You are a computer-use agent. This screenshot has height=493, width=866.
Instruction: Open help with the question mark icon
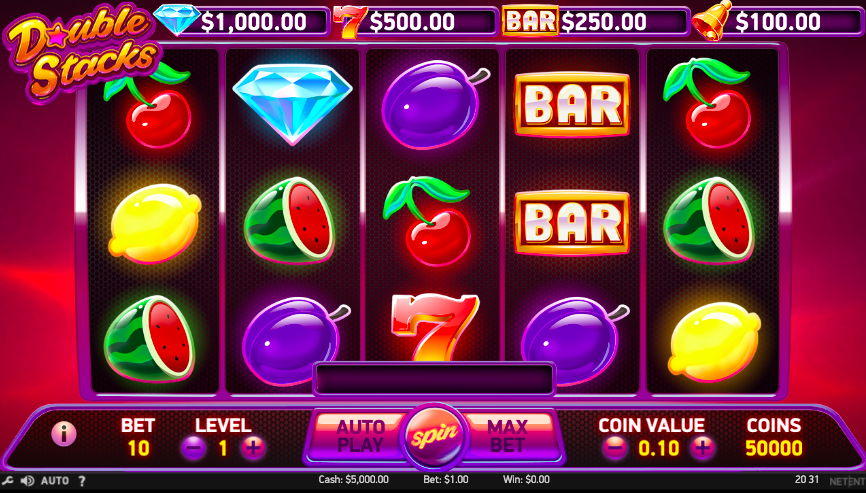82,481
